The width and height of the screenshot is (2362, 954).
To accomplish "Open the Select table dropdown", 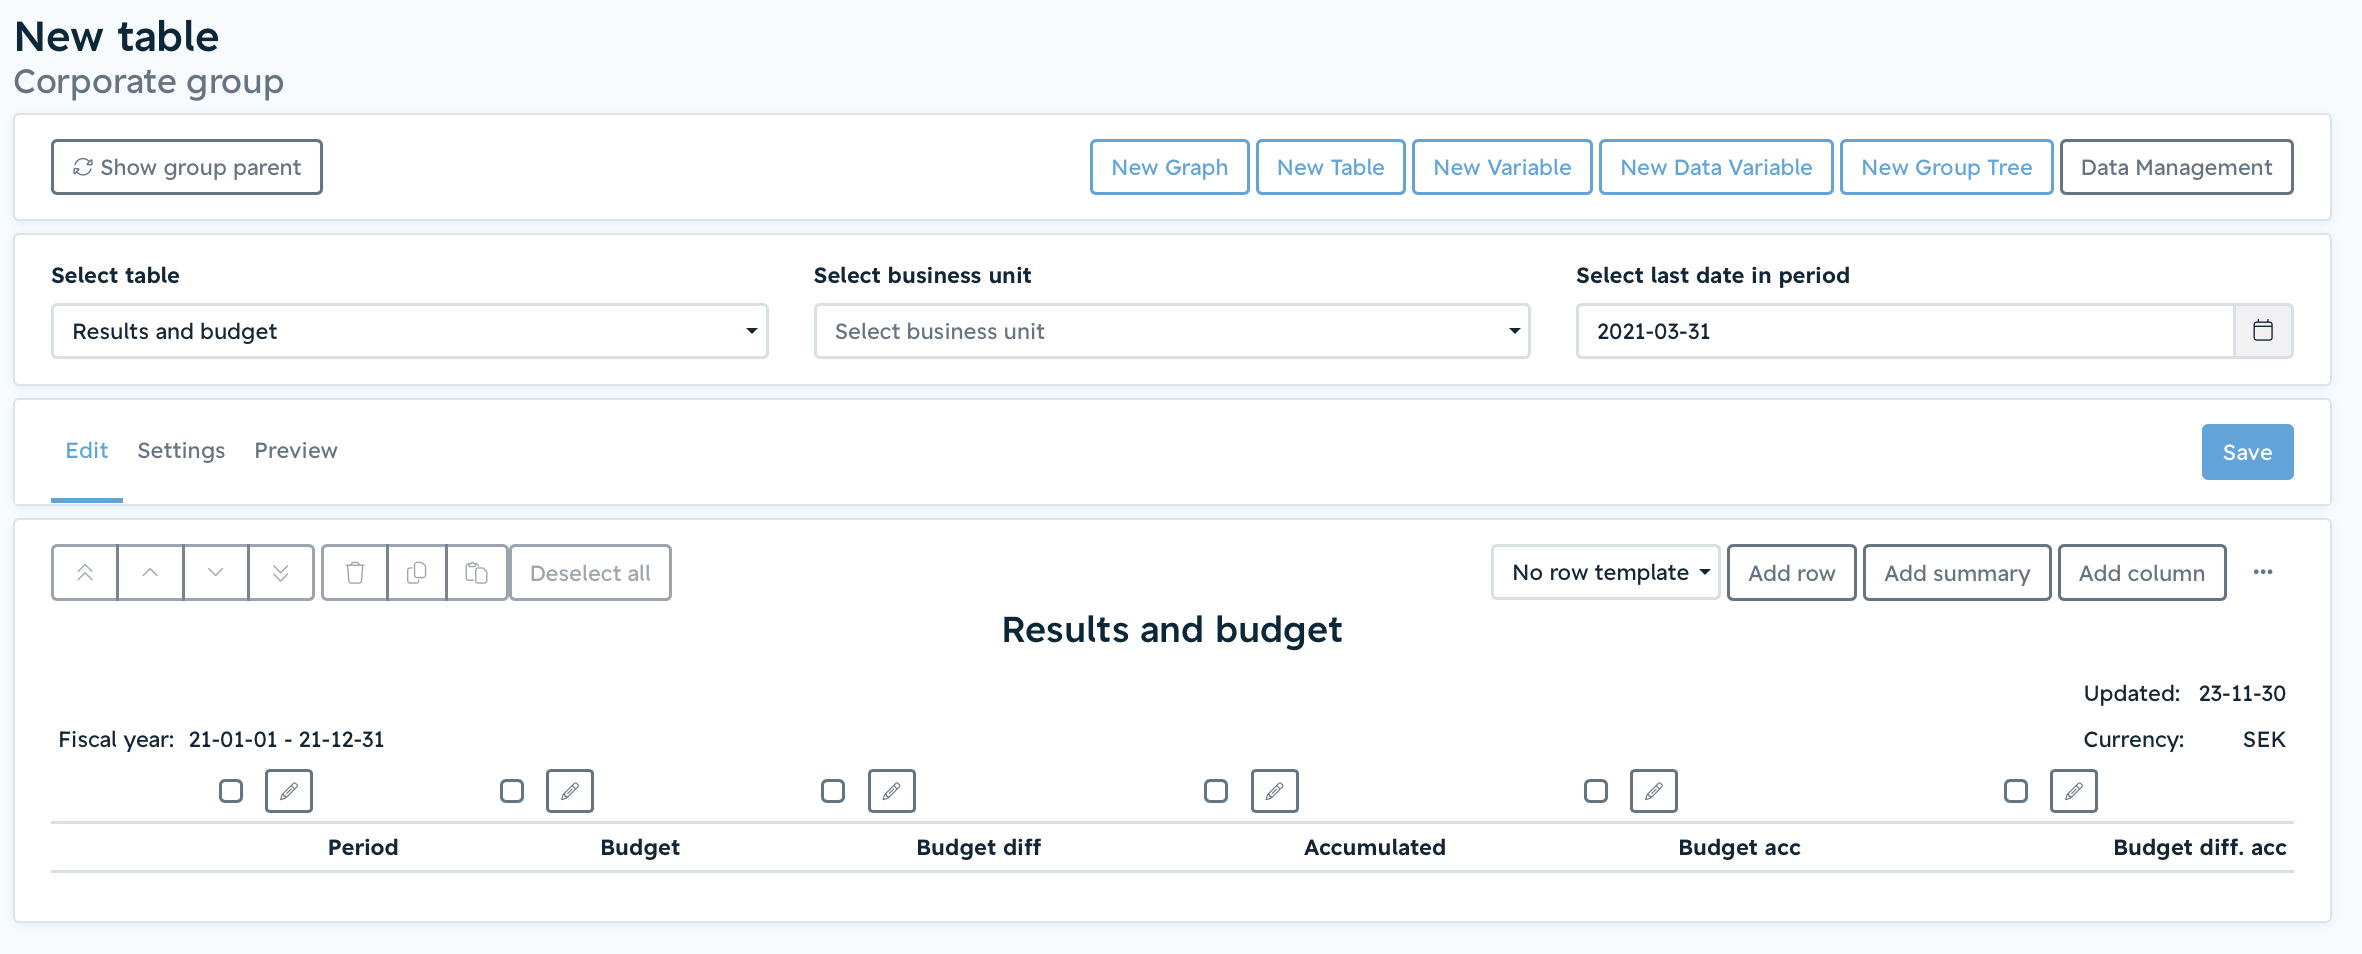I will pyautogui.click(x=410, y=331).
